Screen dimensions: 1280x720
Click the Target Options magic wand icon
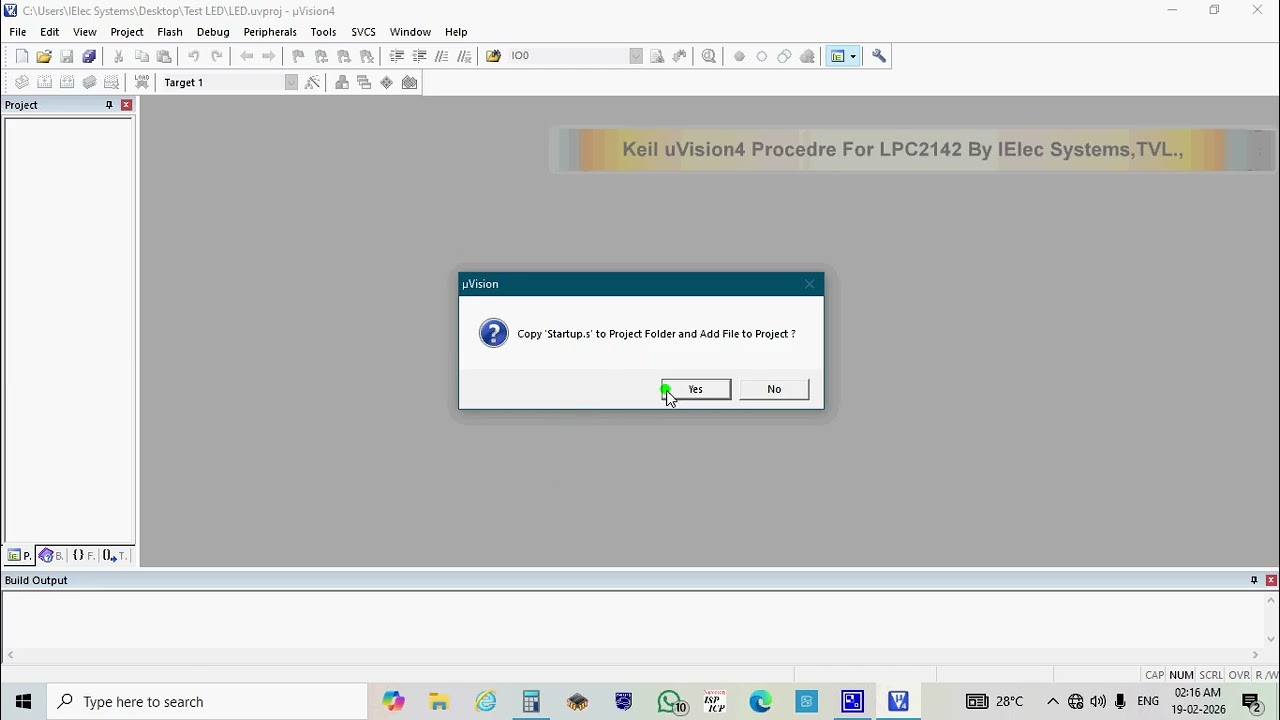point(313,82)
